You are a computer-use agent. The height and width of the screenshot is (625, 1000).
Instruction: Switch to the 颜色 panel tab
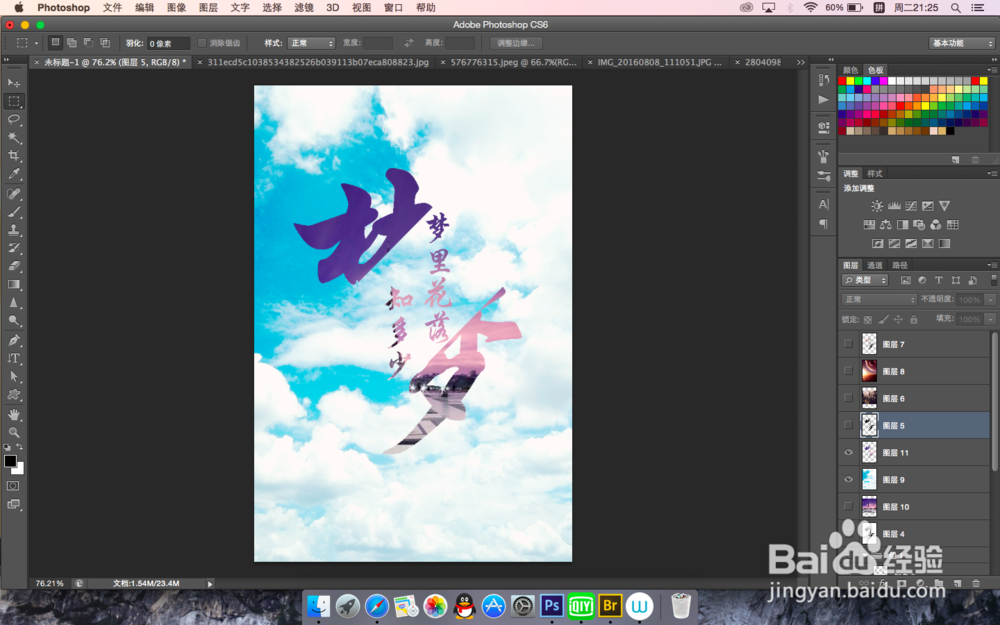pyautogui.click(x=850, y=70)
